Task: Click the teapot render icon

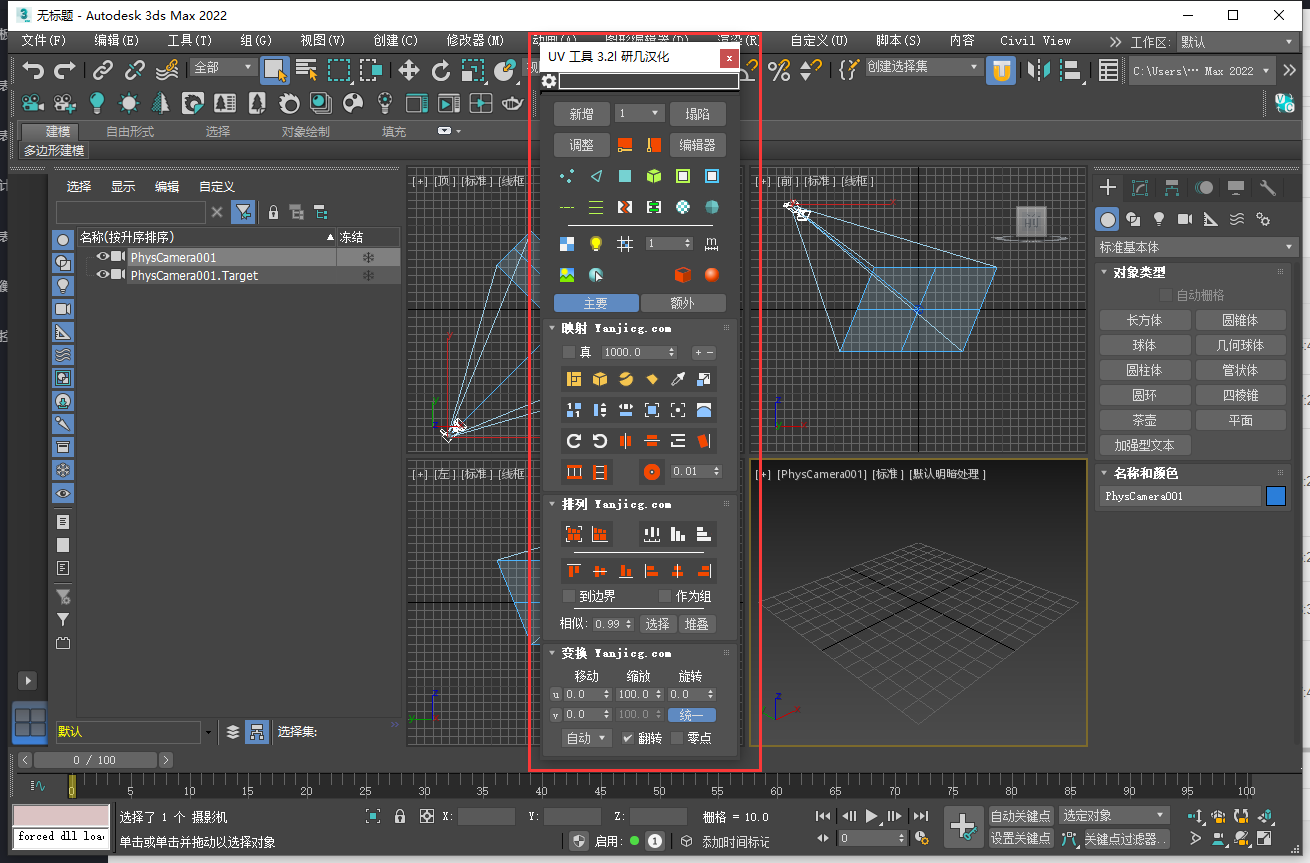Action: click(513, 103)
